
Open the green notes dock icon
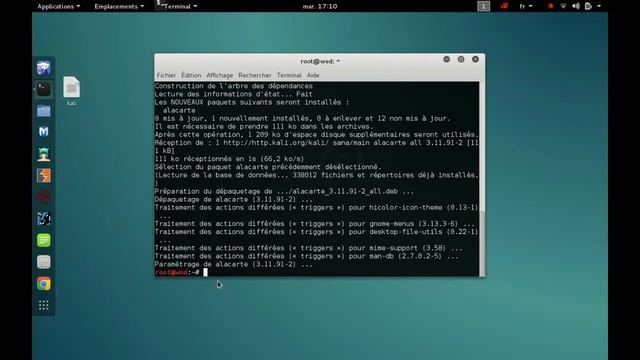click(44, 240)
